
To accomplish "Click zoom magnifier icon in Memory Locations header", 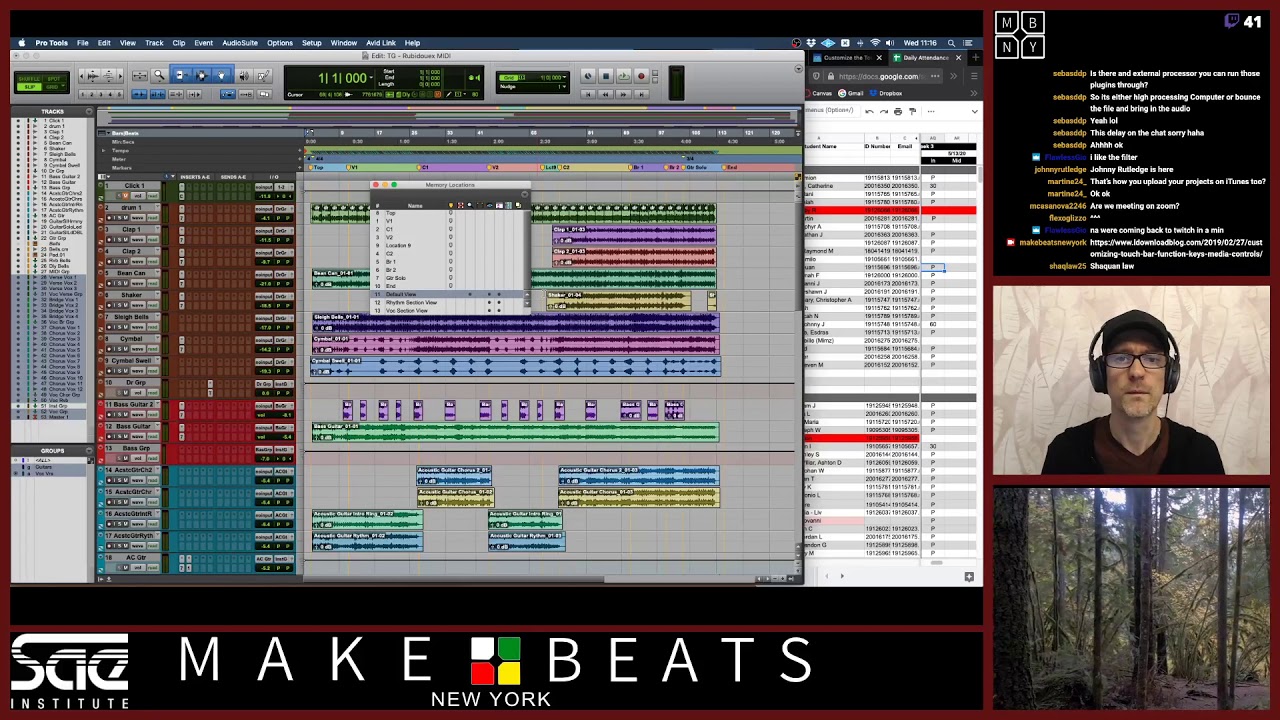I will pos(470,205).
